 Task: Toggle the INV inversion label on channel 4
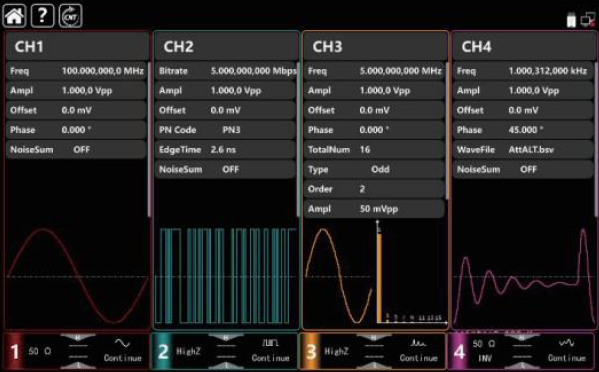(x=484, y=358)
